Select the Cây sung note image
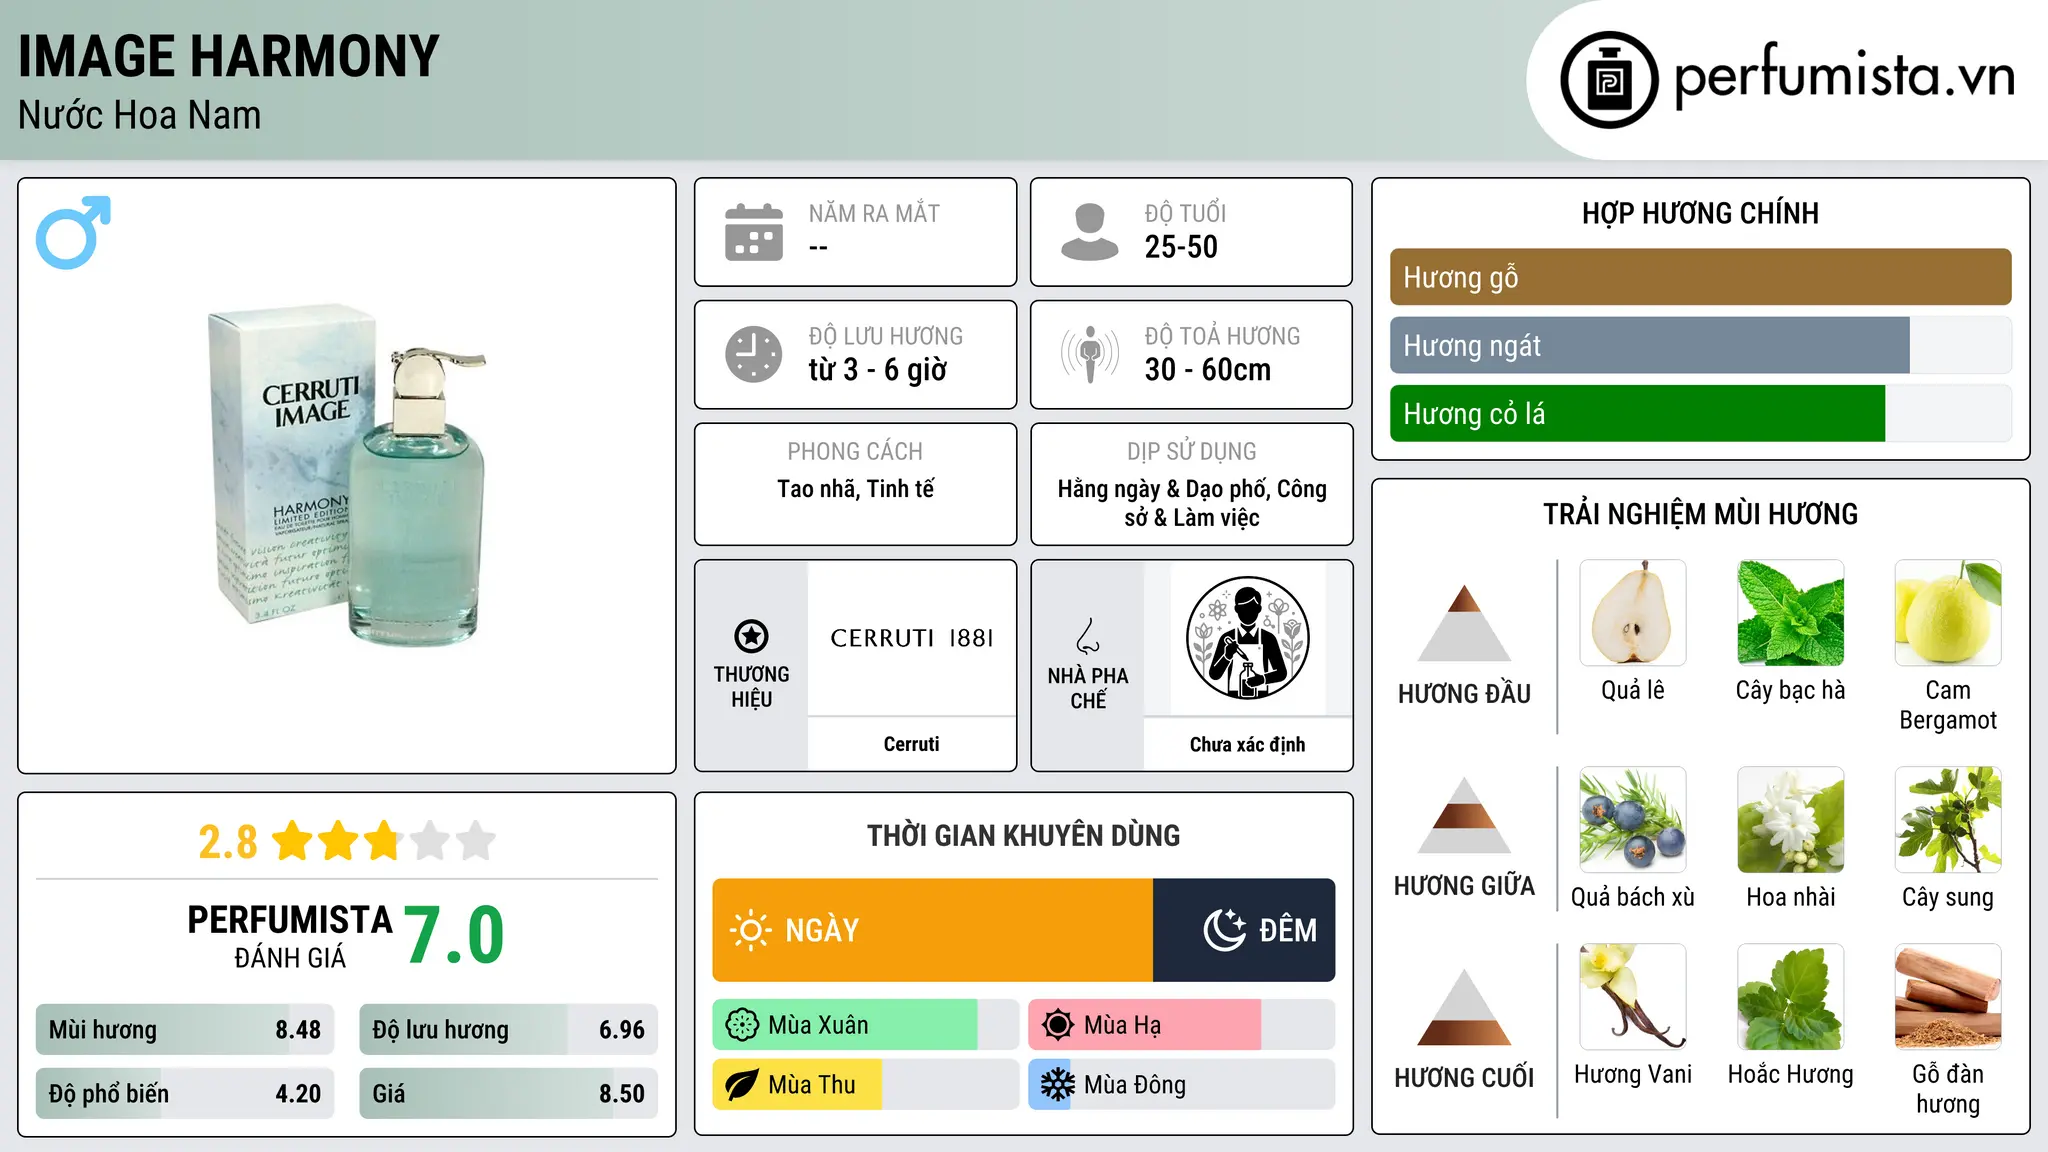 [x=1948, y=820]
